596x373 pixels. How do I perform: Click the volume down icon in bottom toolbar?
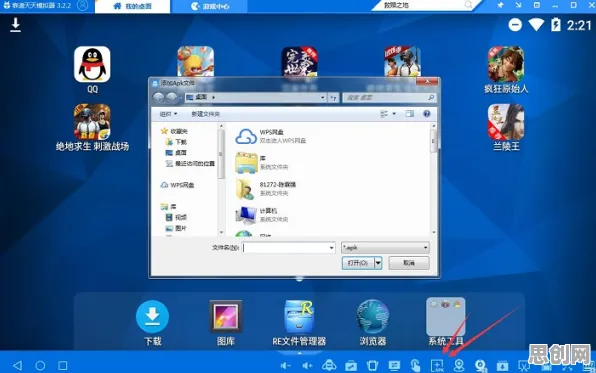(285, 366)
